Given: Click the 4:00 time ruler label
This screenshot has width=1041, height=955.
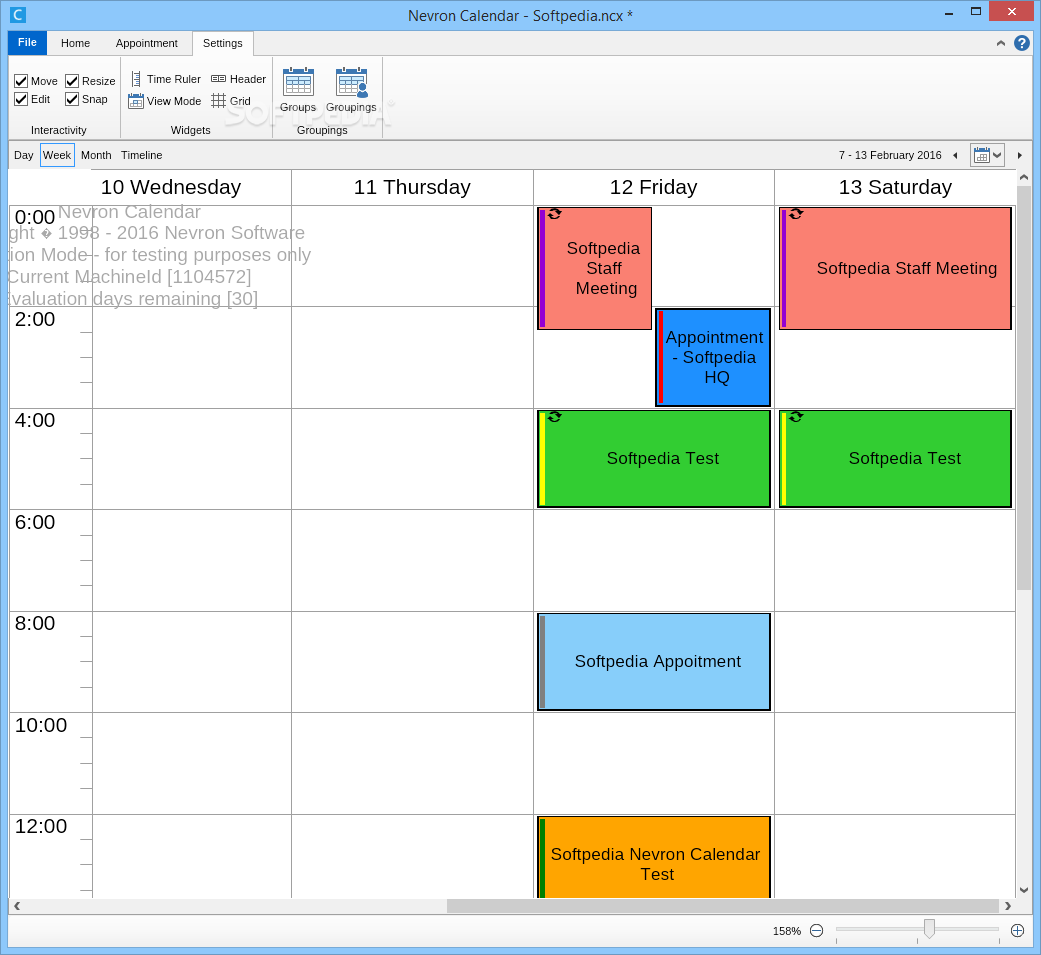Looking at the screenshot, I should click(x=35, y=420).
